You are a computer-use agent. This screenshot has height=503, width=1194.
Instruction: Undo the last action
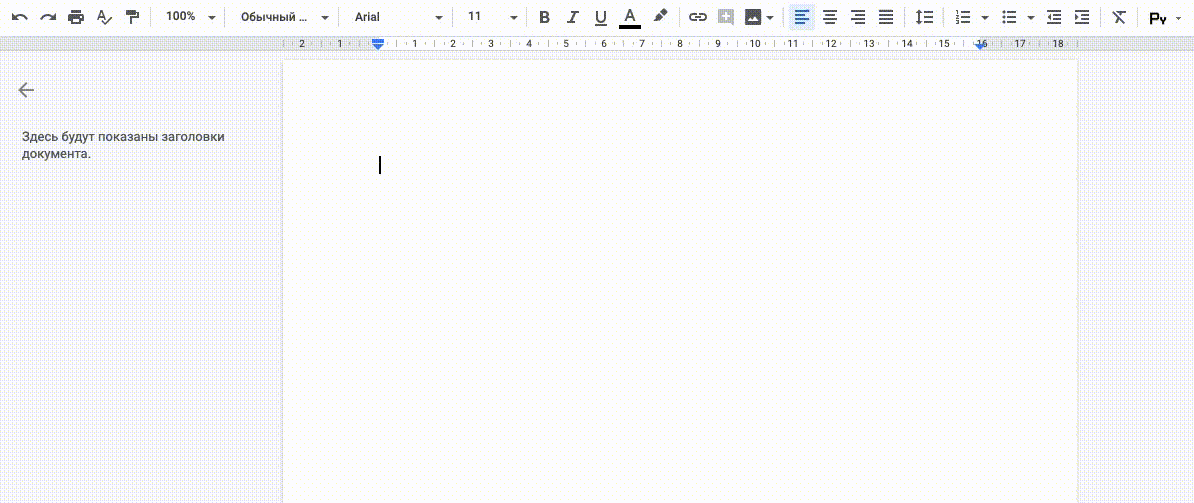pyautogui.click(x=20, y=17)
